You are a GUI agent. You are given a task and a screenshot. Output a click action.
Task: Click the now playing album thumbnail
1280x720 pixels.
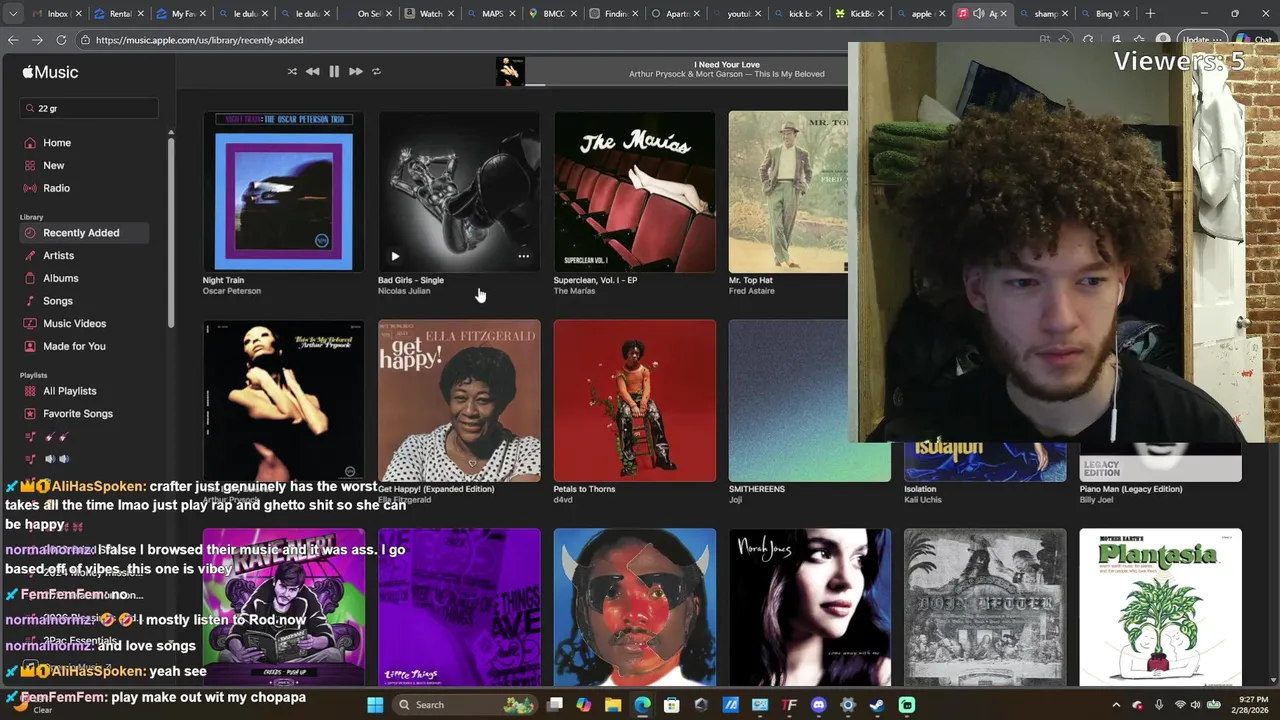tap(510, 72)
